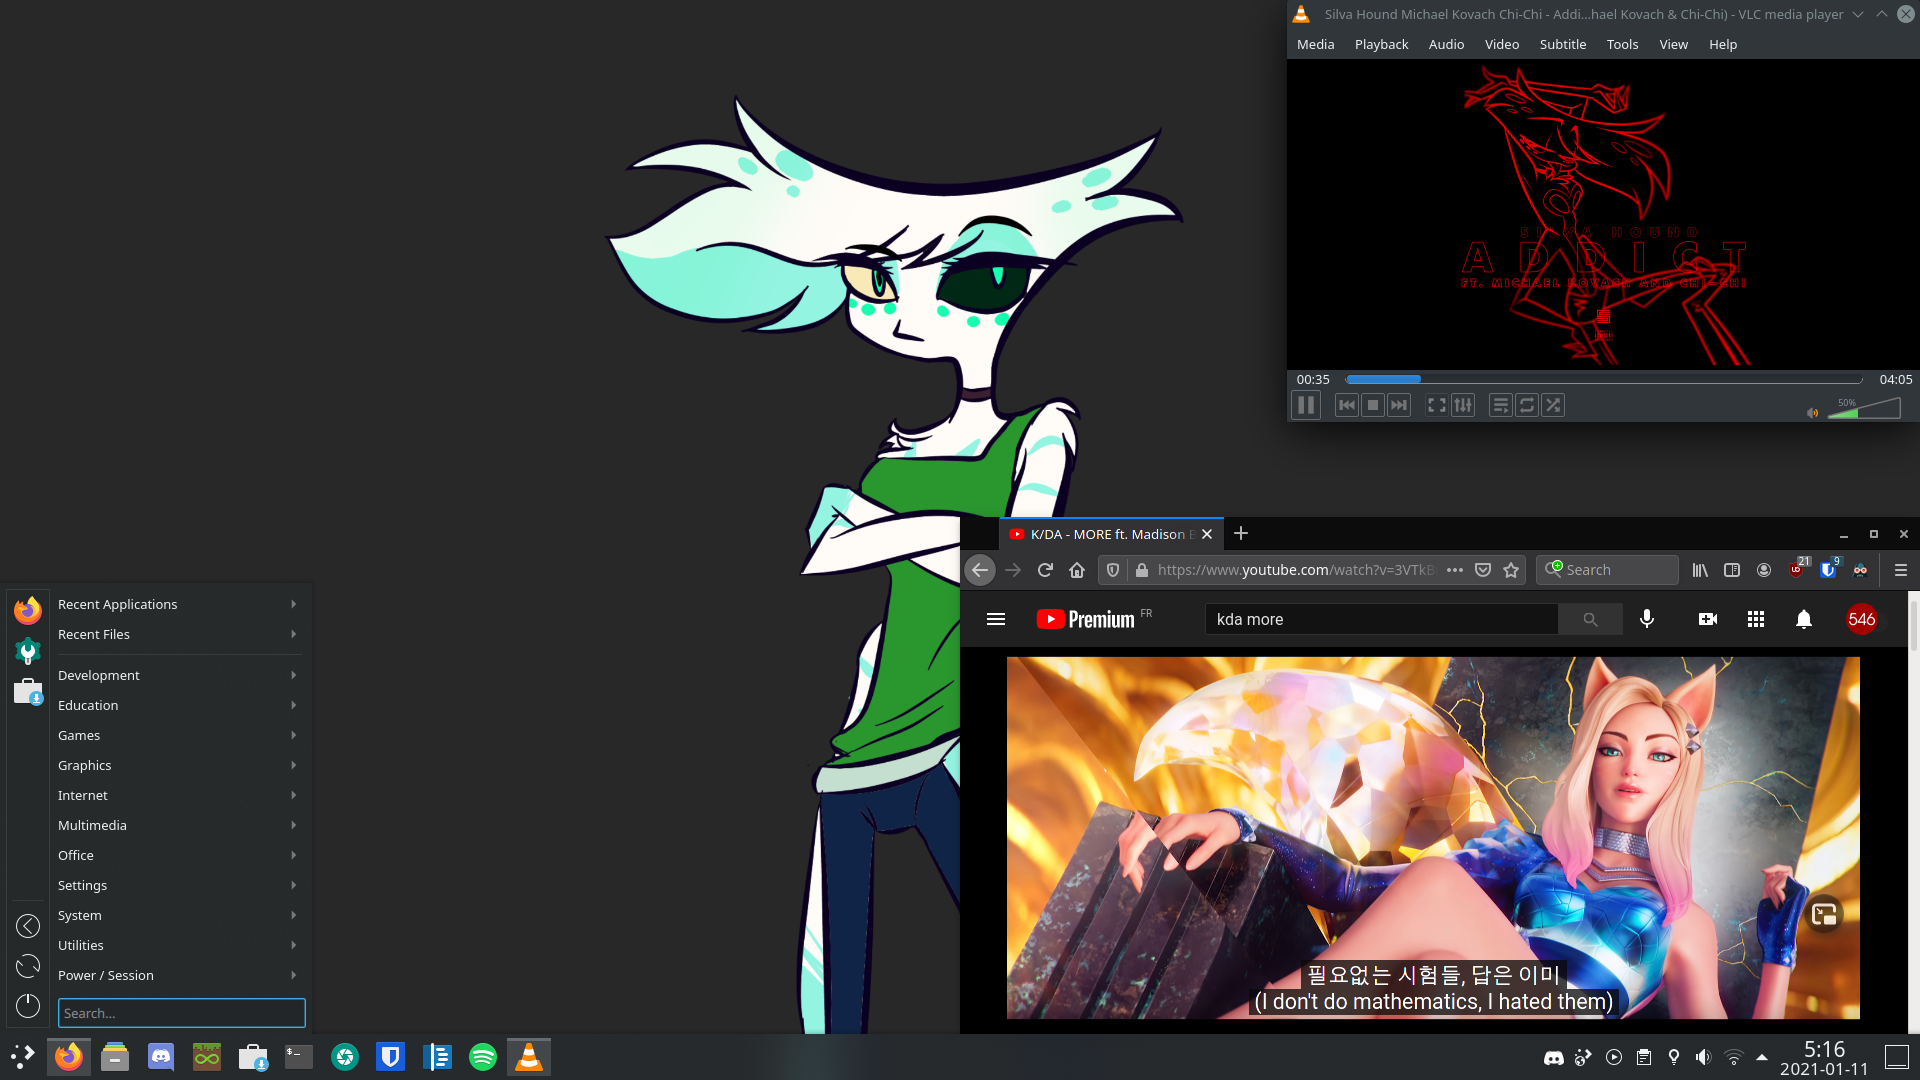Screen dimensions: 1920x1080
Task: Show hidden system tray icons
Action: [x=1762, y=1057]
